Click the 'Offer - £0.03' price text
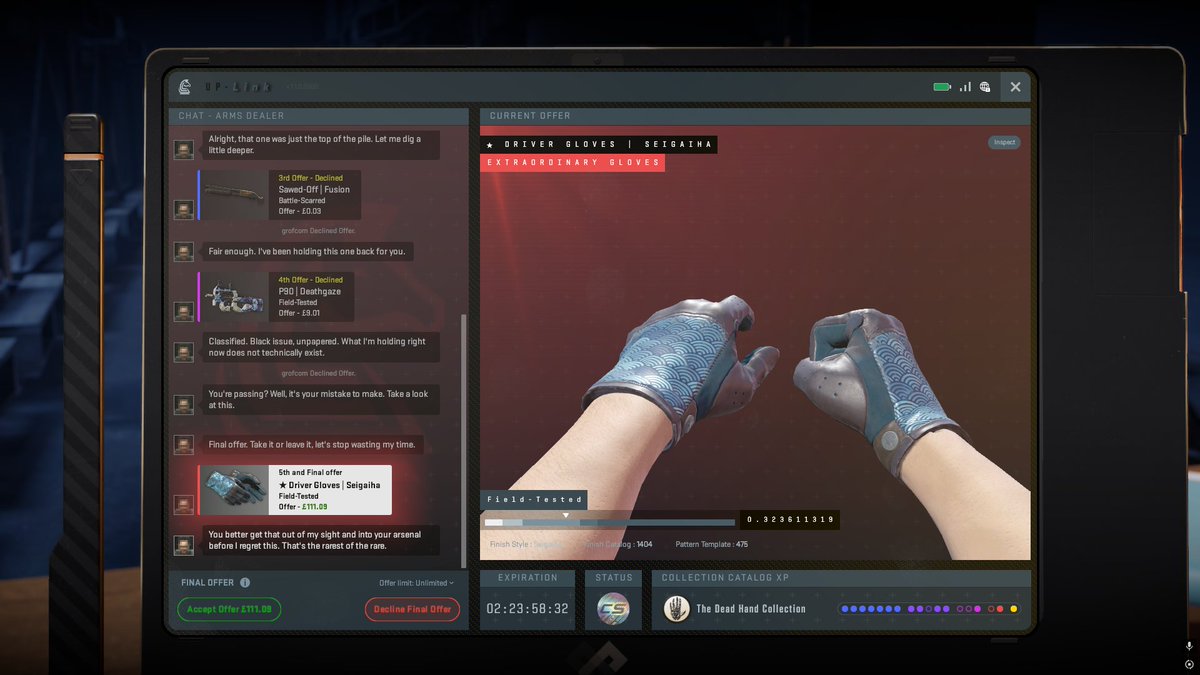This screenshot has height=675, width=1200. pos(300,211)
